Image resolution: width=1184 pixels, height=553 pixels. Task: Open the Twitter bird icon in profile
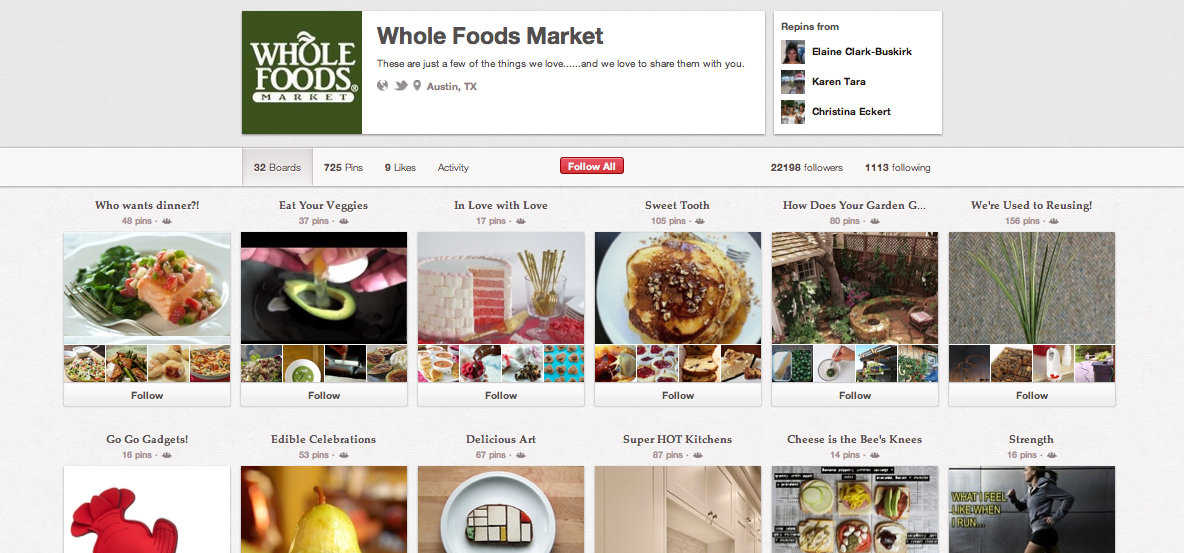point(401,85)
